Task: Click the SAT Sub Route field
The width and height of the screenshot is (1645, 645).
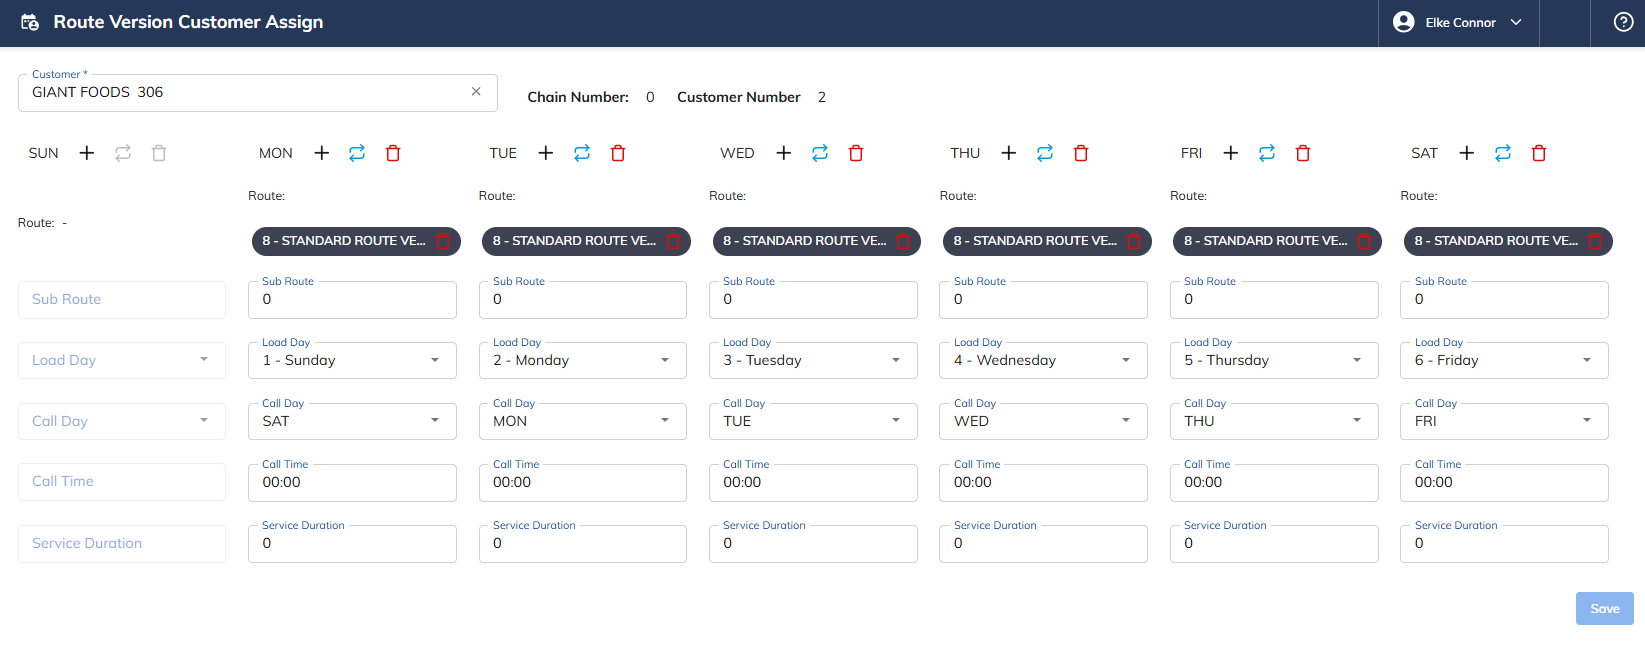Action: point(1505,299)
